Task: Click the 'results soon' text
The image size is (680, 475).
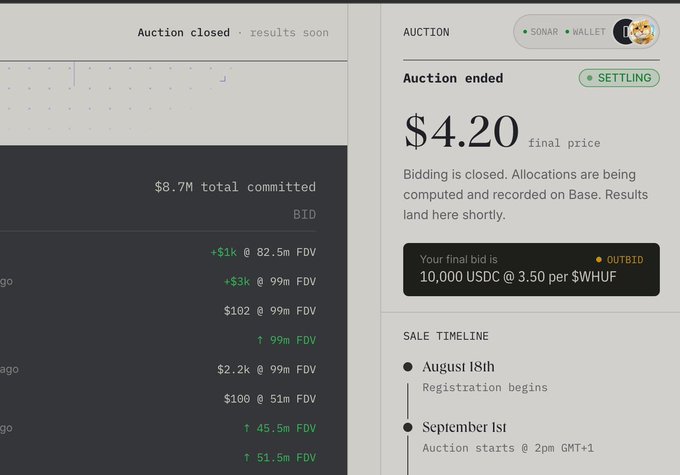Action: click(289, 33)
